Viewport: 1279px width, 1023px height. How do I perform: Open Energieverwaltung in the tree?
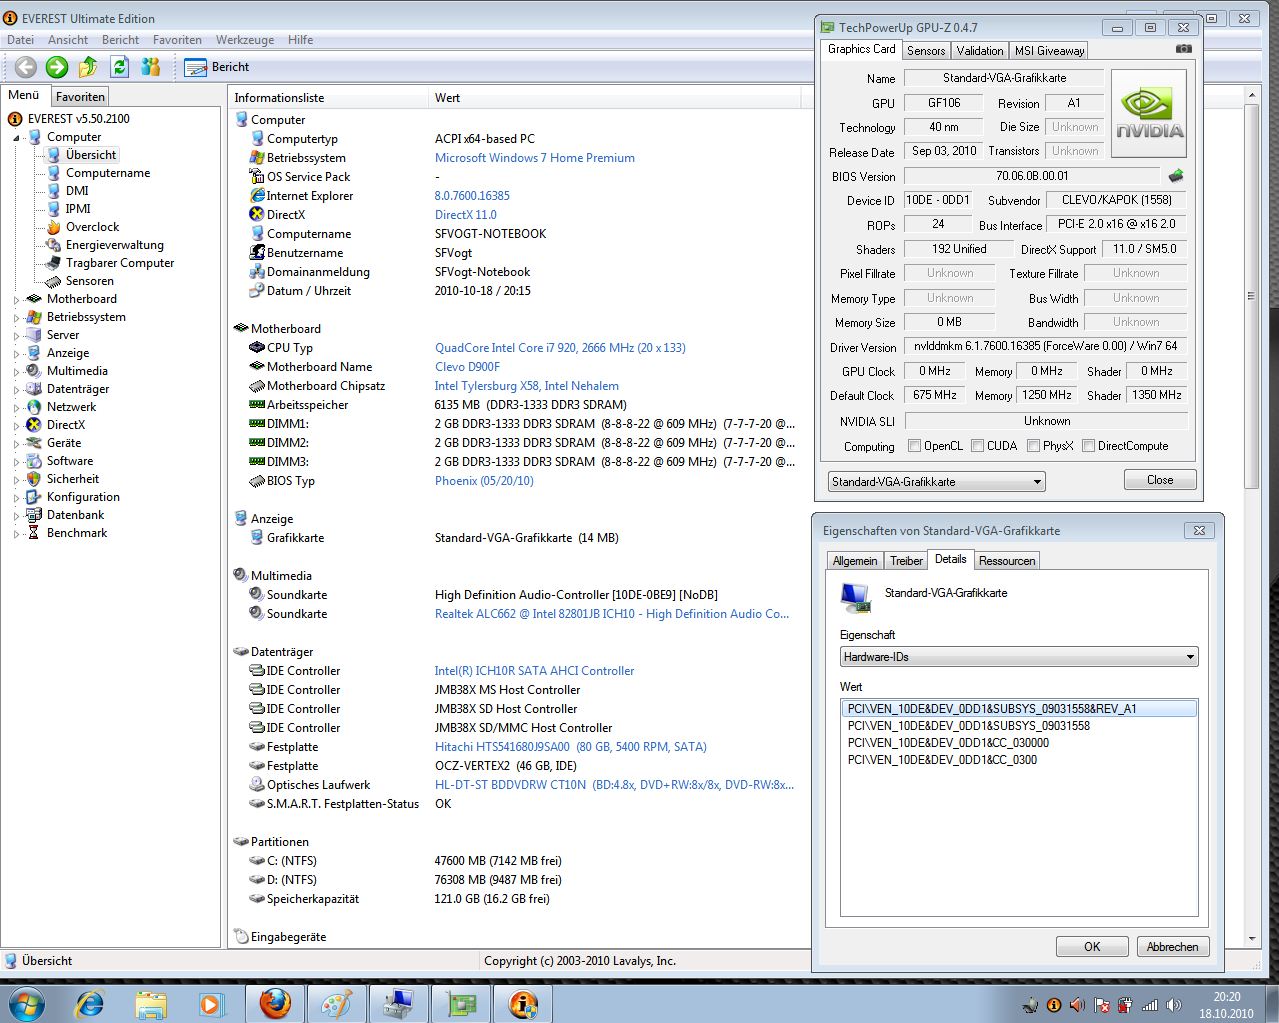[114, 245]
